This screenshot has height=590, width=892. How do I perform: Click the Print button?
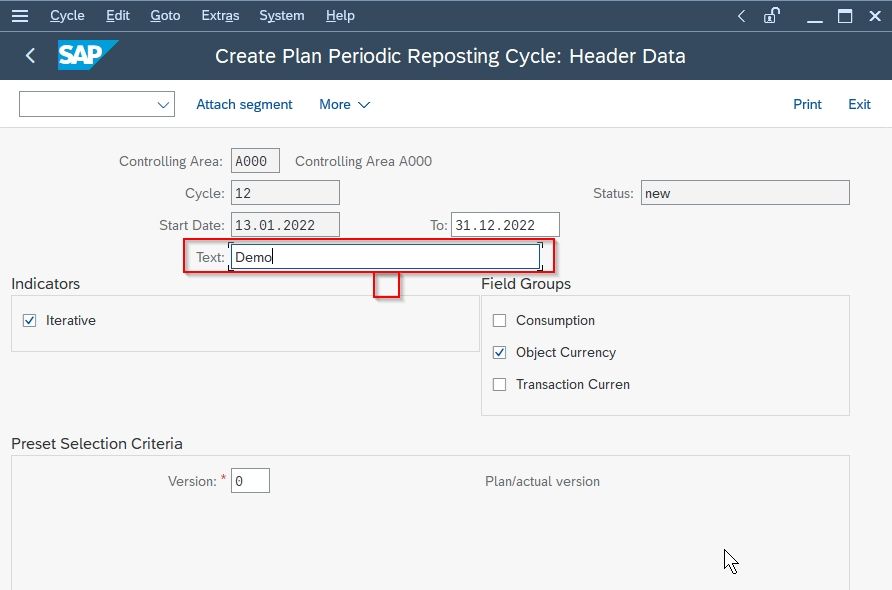(807, 105)
